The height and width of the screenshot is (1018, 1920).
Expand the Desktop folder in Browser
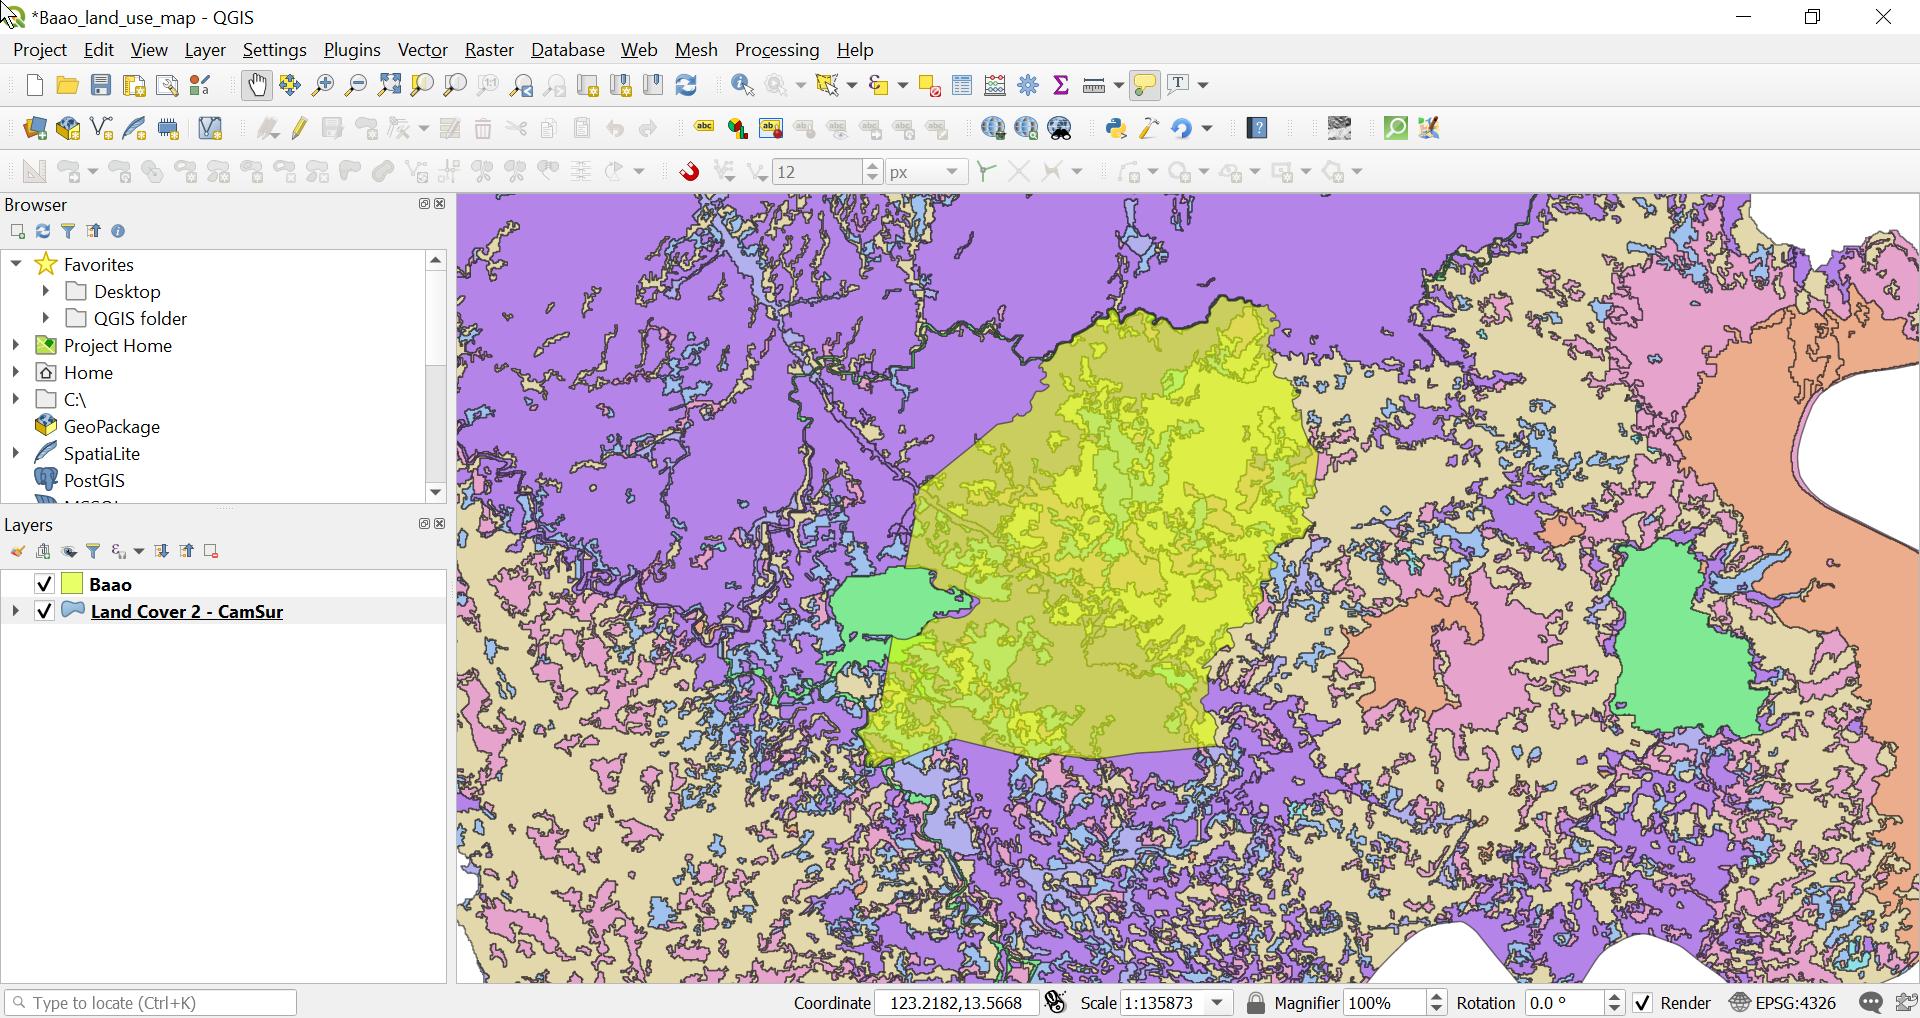pos(46,291)
